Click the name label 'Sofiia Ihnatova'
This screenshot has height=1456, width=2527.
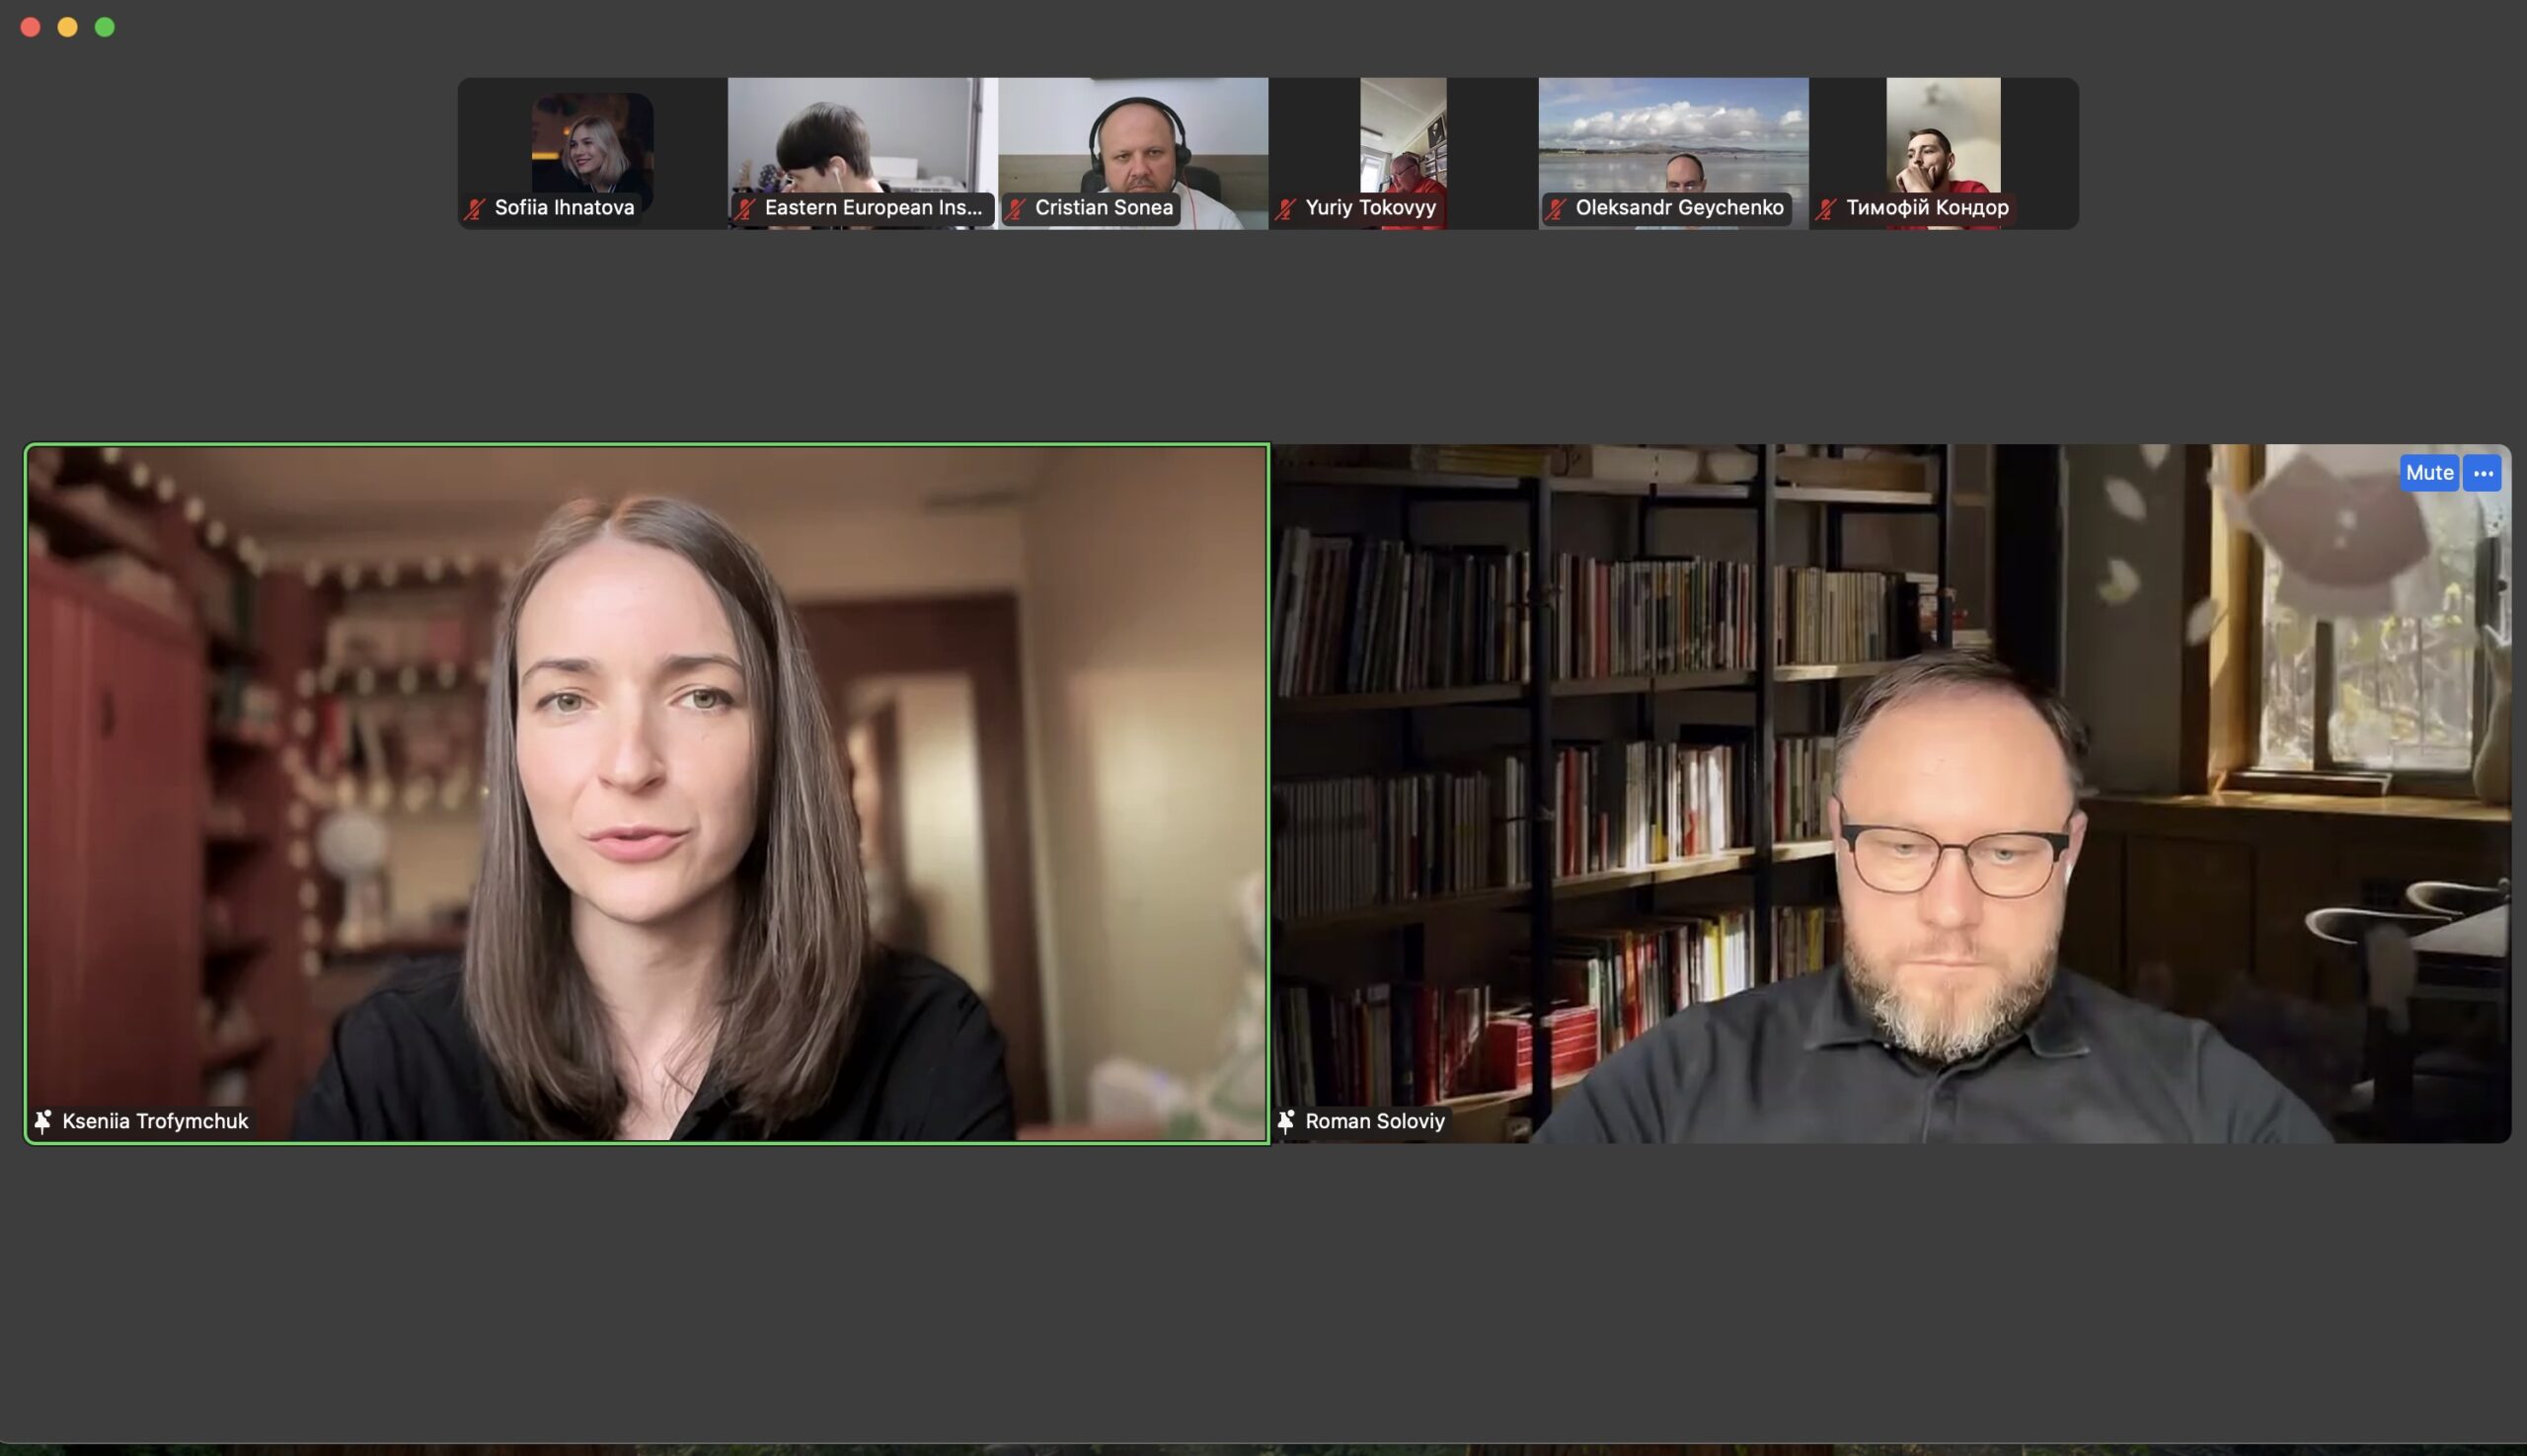tap(564, 208)
